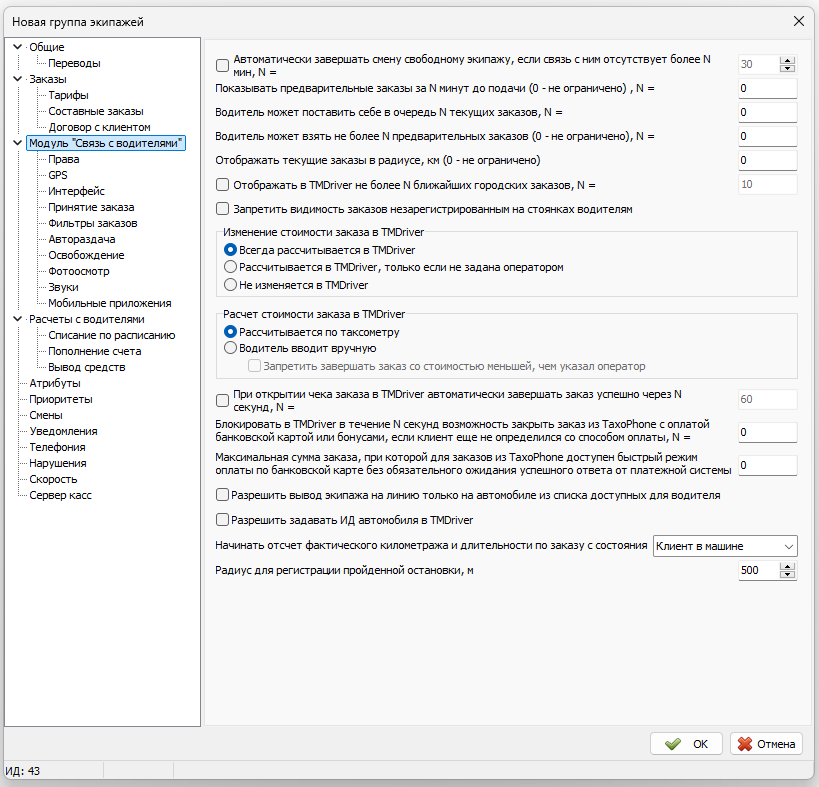Viewport: 819px width, 787px height.
Task: Open the Сервер касс settings page
Action: tap(60, 495)
